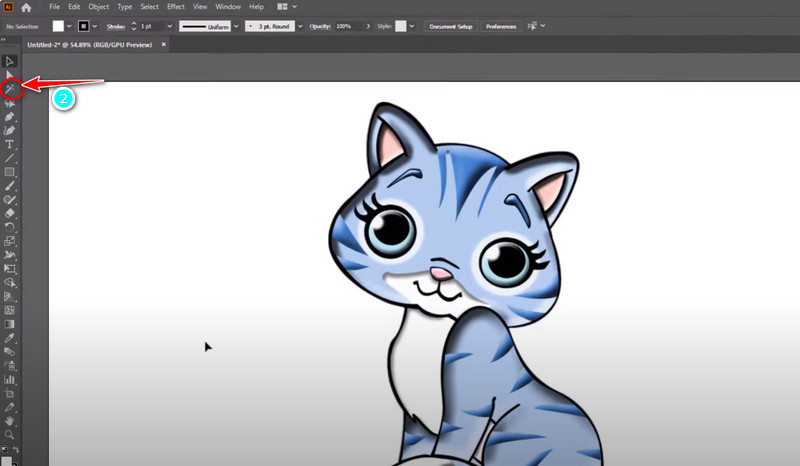Image resolution: width=800 pixels, height=466 pixels.
Task: Select the Shaper tool
Action: (9, 200)
